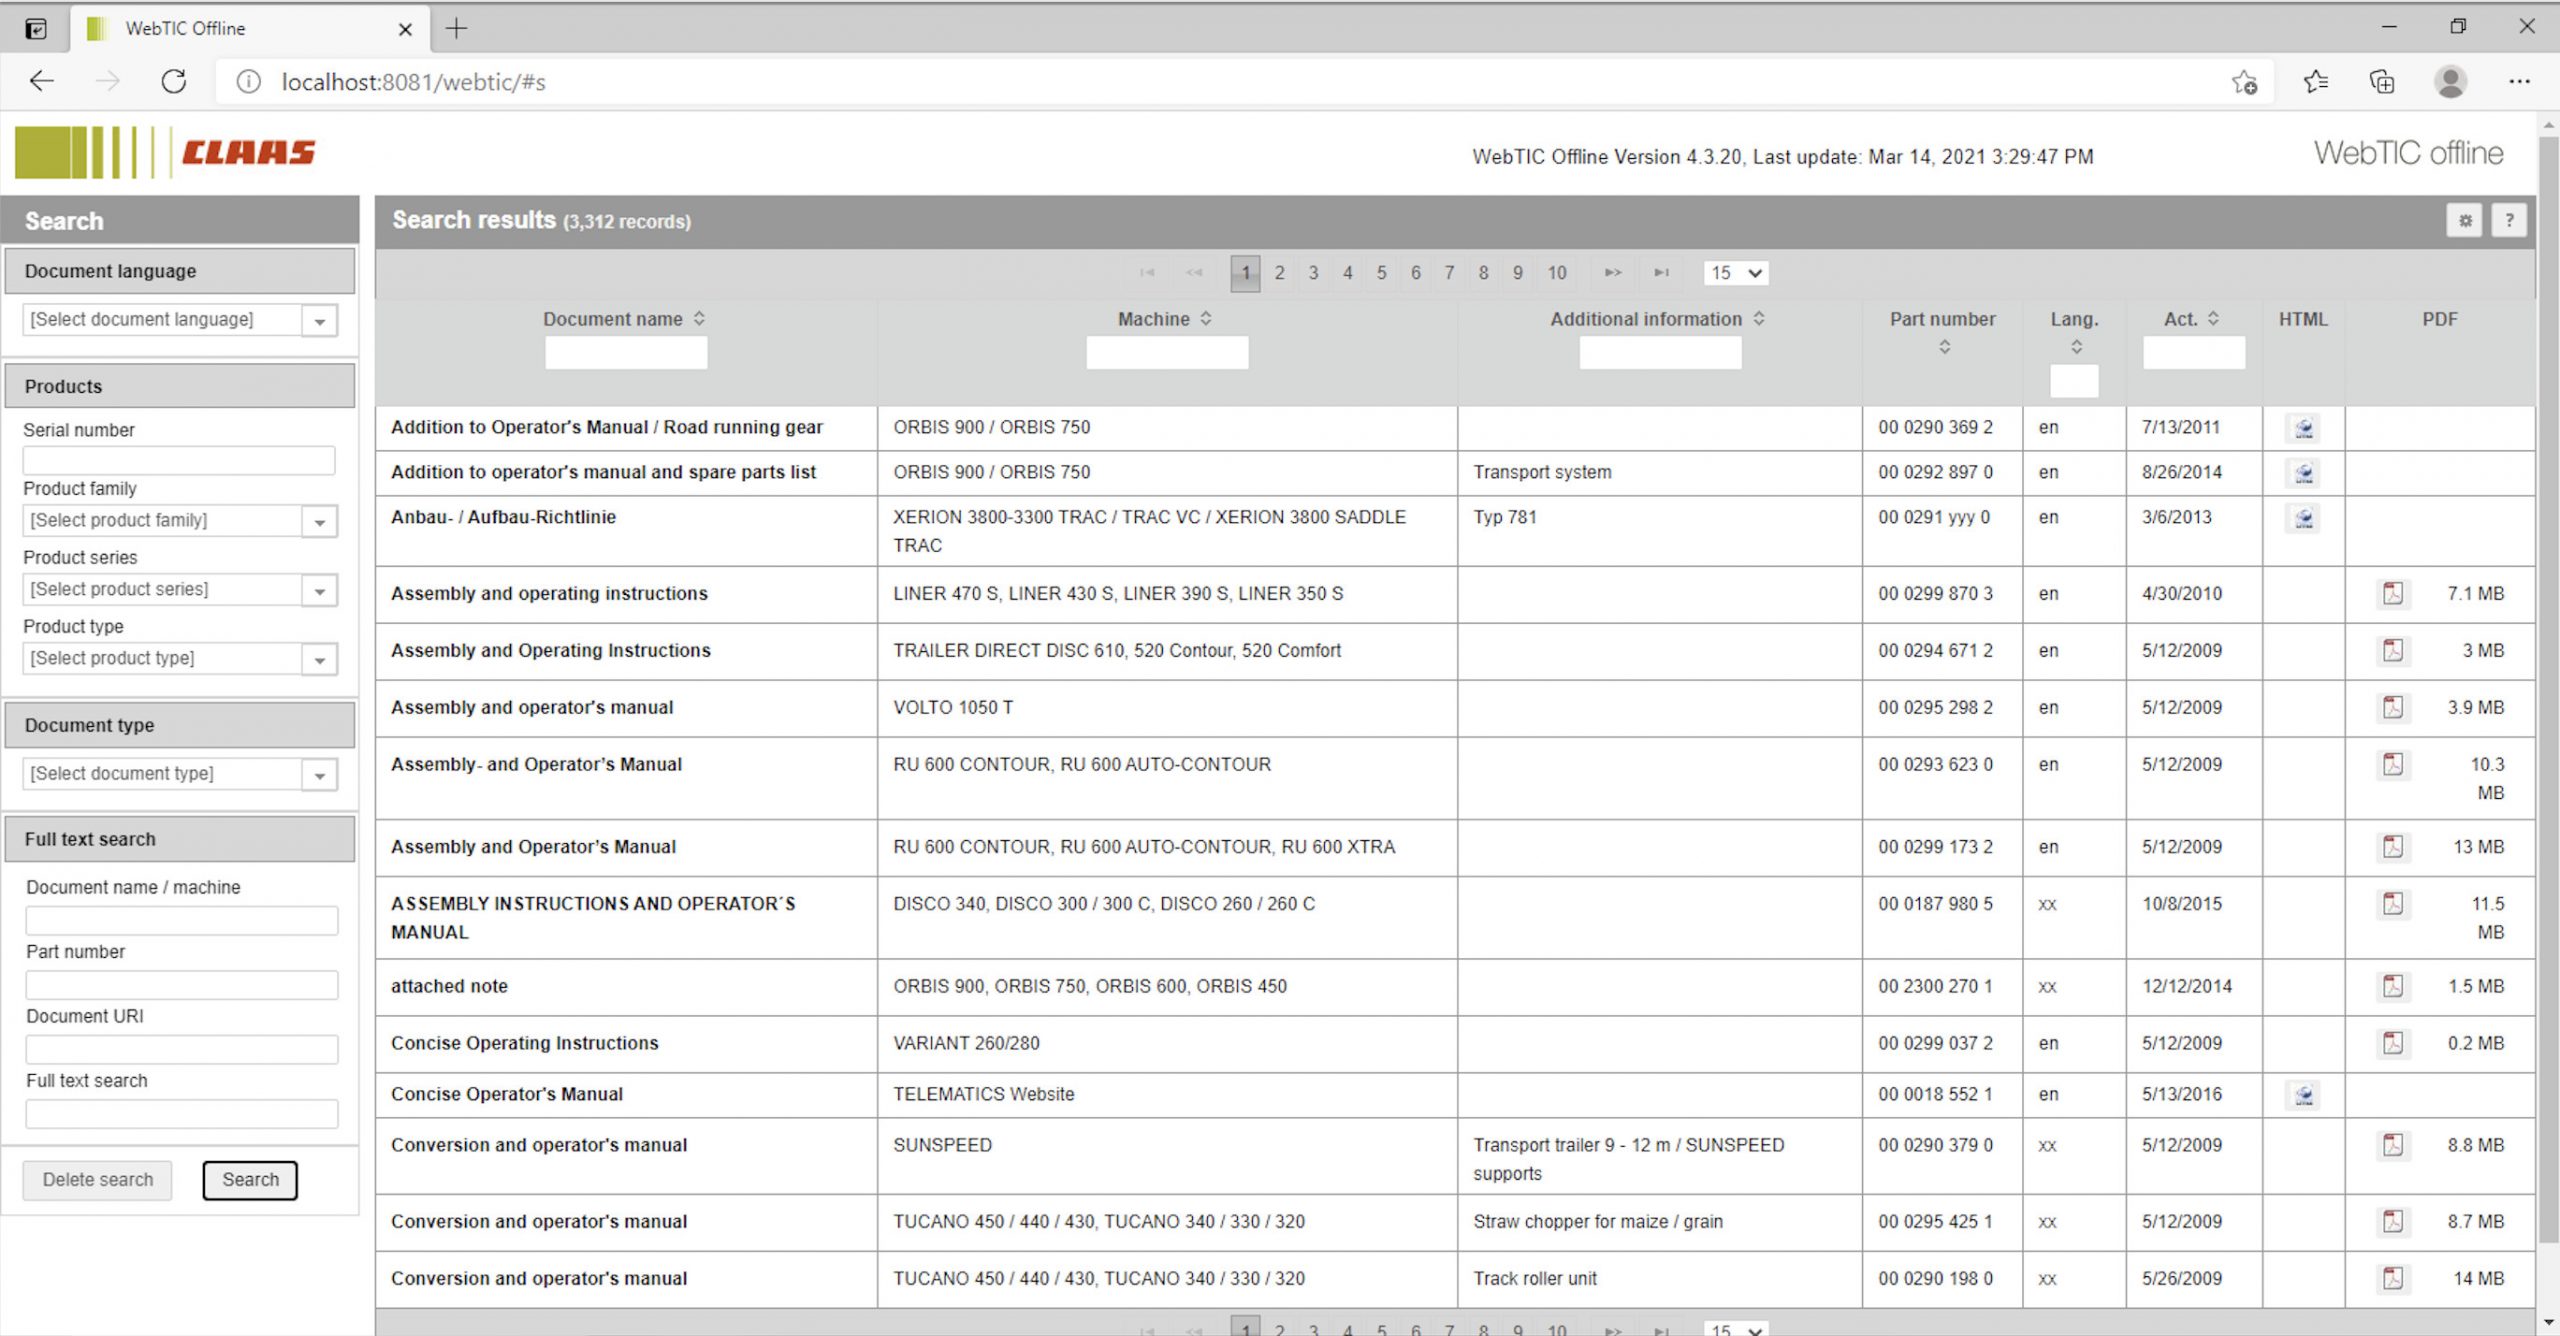This screenshot has height=1336, width=2560.
Task: Change results per page using the 15 dropdown
Action: [1735, 272]
